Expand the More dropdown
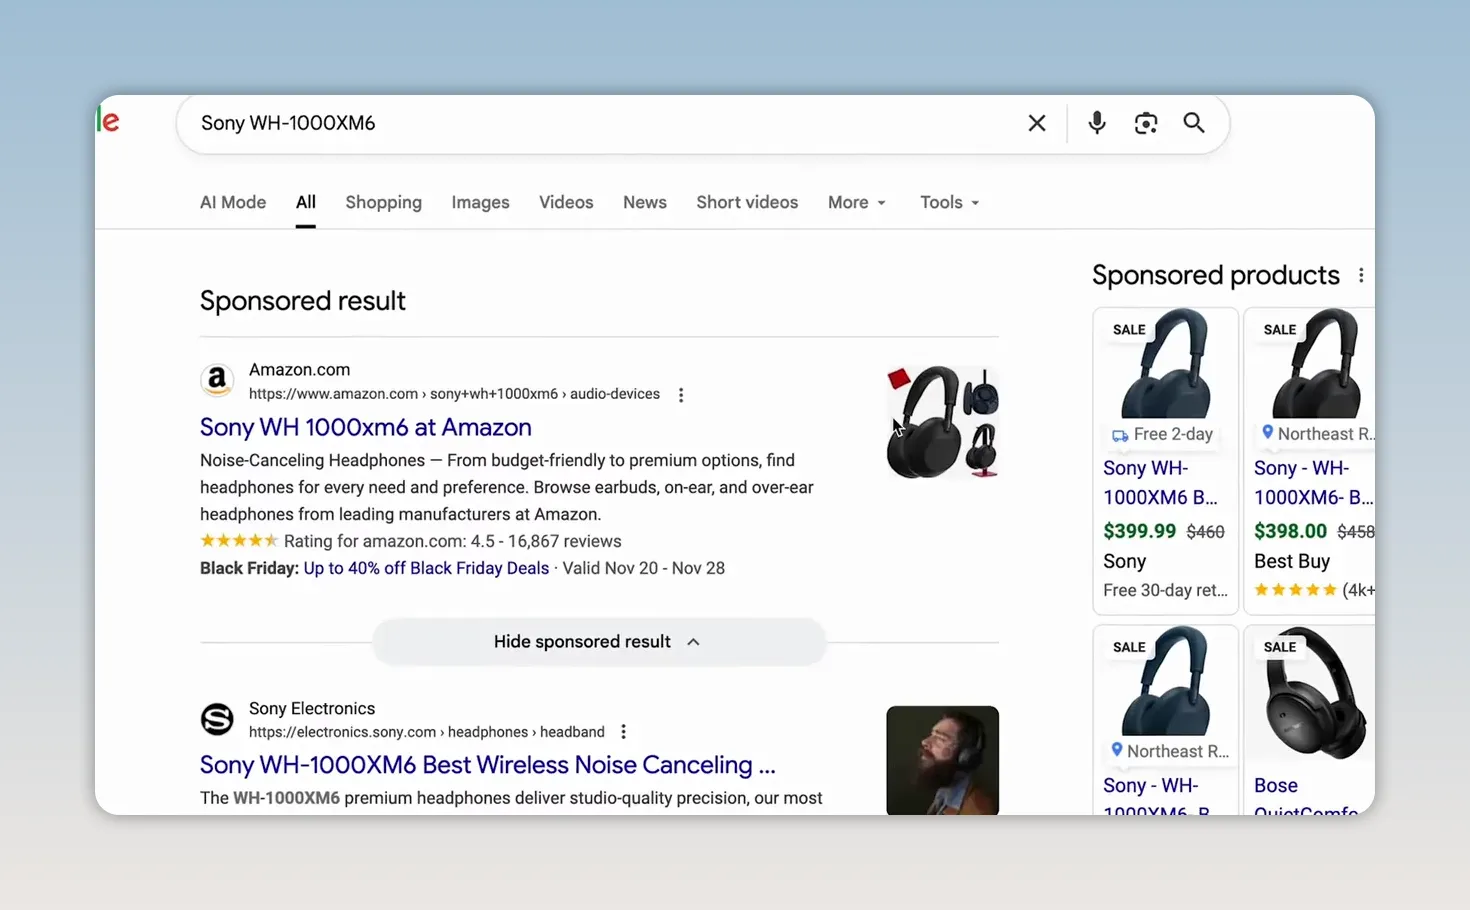 [x=857, y=202]
